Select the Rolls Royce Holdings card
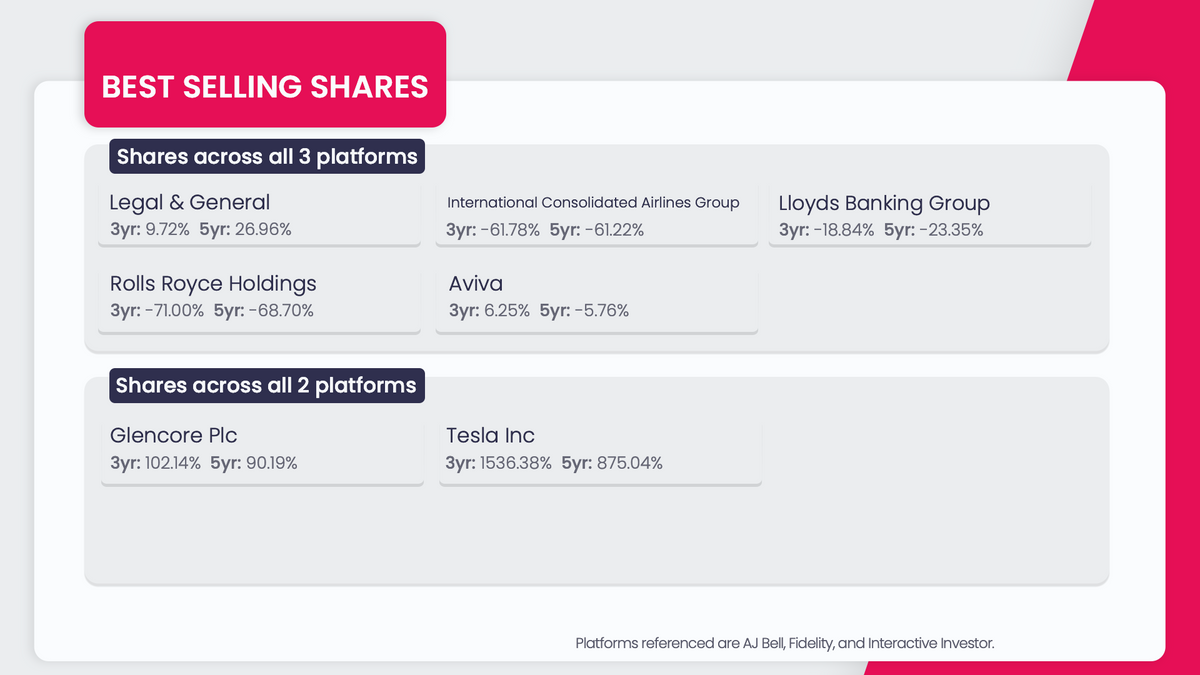This screenshot has width=1200, height=675. 260,296
